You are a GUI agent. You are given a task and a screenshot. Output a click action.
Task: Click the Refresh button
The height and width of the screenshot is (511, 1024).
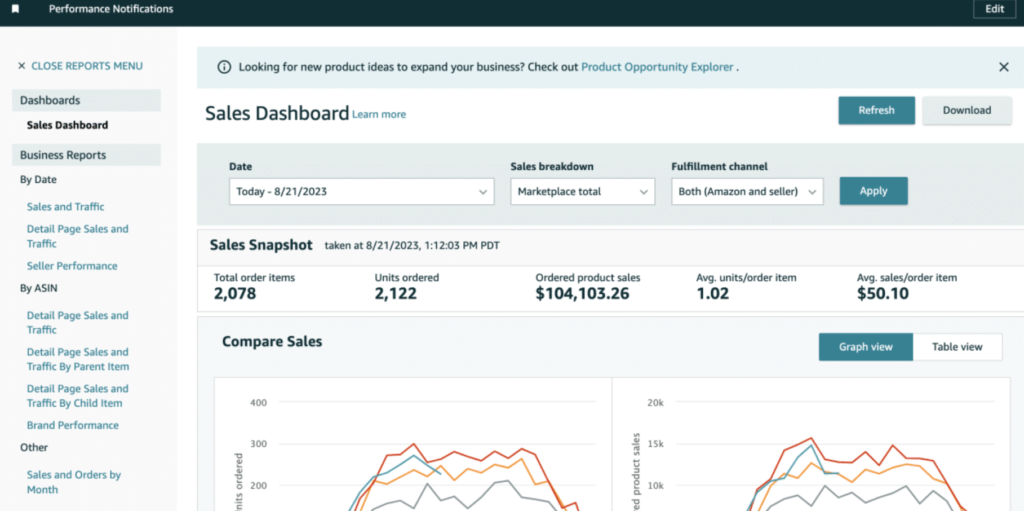(876, 111)
